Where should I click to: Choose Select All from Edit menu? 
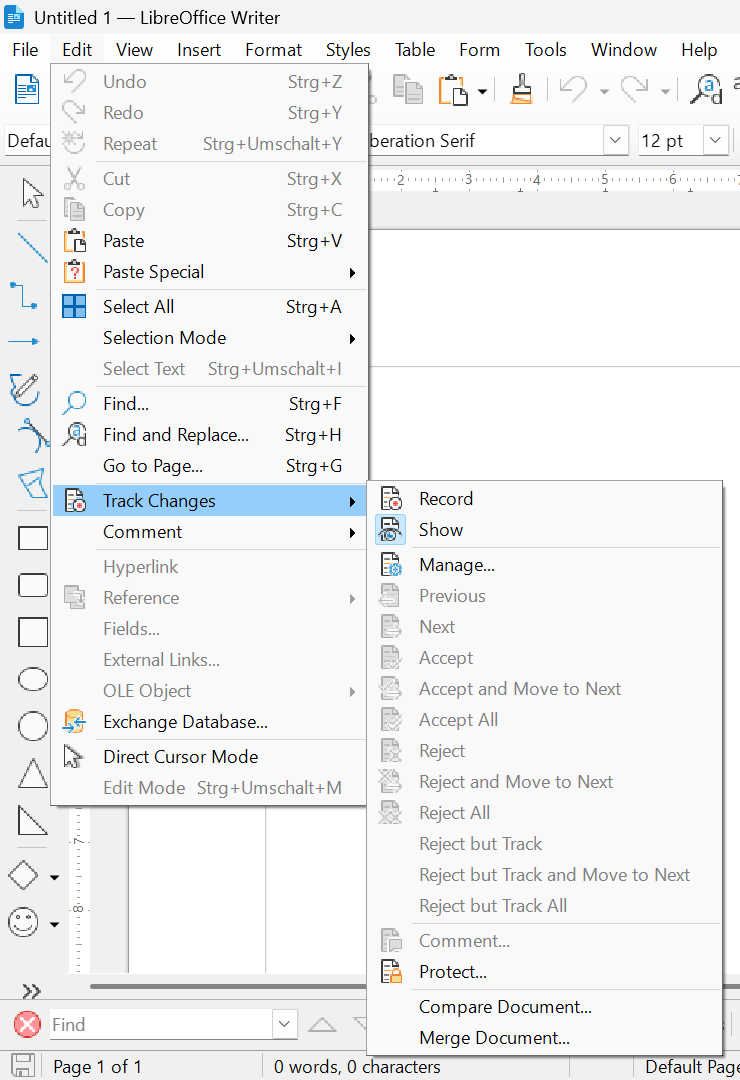pyautogui.click(x=138, y=307)
